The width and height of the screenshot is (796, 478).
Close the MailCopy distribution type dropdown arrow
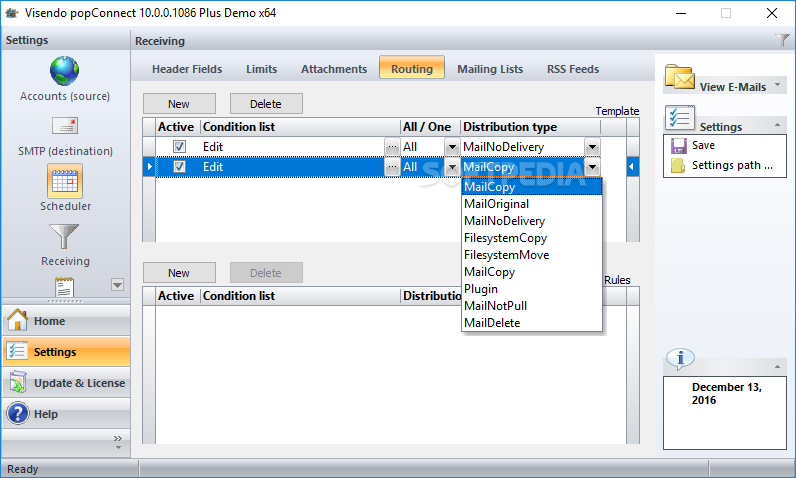click(x=592, y=167)
